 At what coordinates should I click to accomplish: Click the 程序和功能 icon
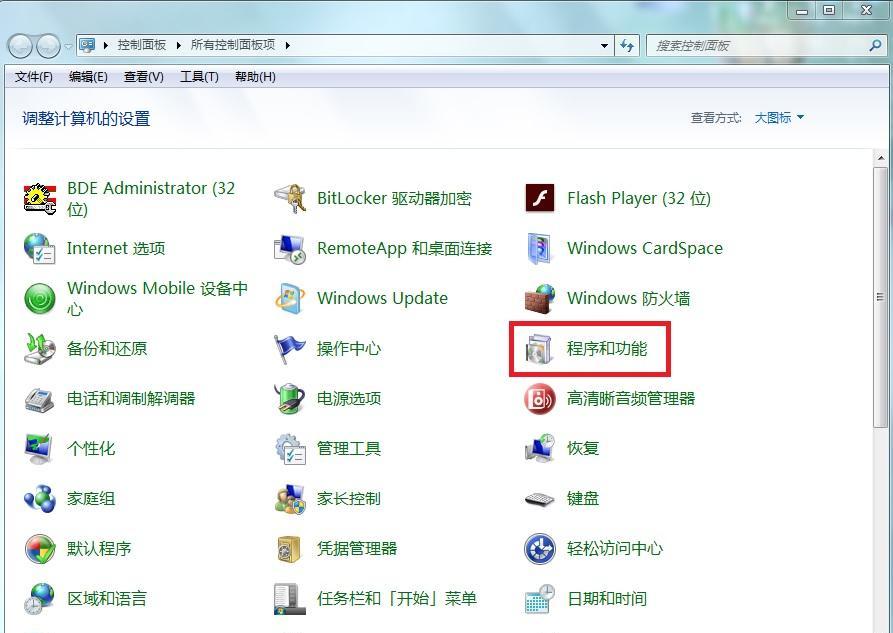(539, 349)
